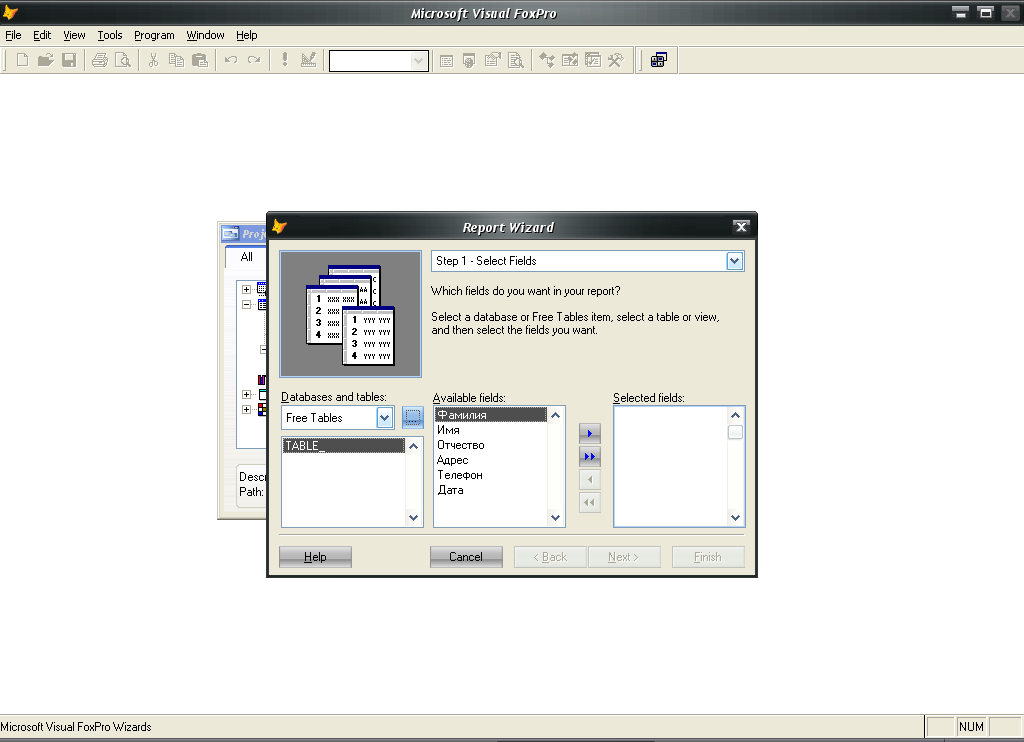Viewport: 1024px width, 742px height.
Task: Select TABLE_ in the tables list
Action: 344,445
